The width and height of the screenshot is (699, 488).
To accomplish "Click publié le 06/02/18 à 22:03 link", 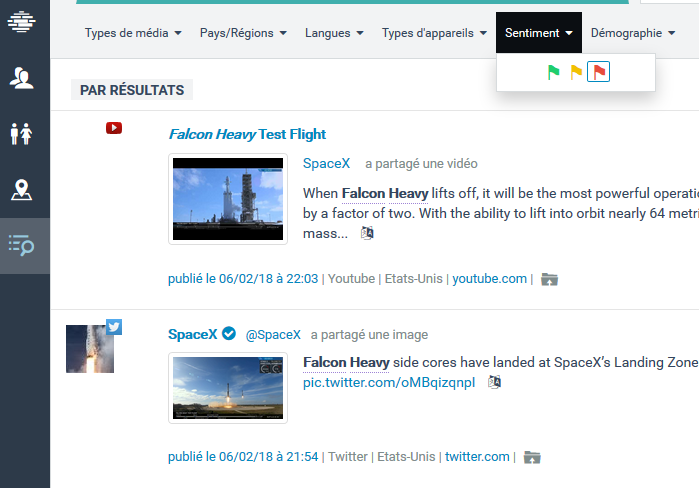I will click(243, 279).
